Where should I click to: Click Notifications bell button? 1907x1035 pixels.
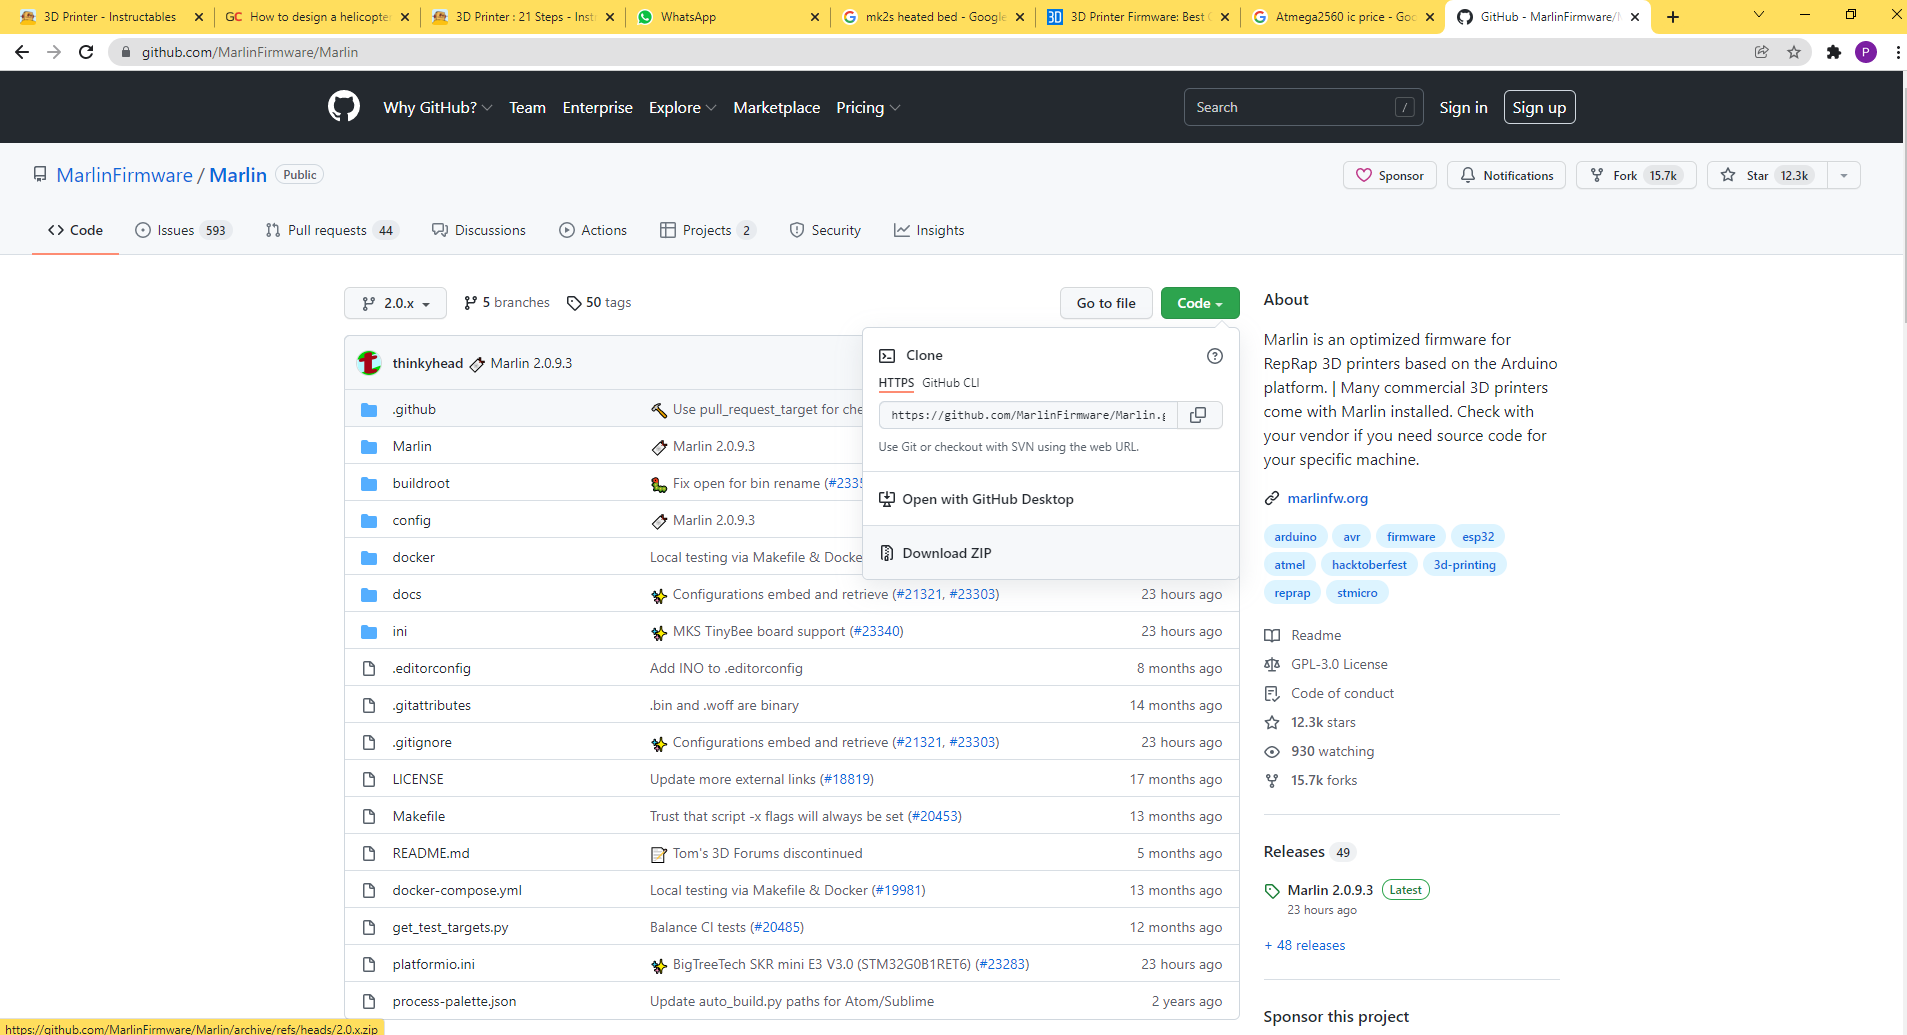pos(1506,175)
